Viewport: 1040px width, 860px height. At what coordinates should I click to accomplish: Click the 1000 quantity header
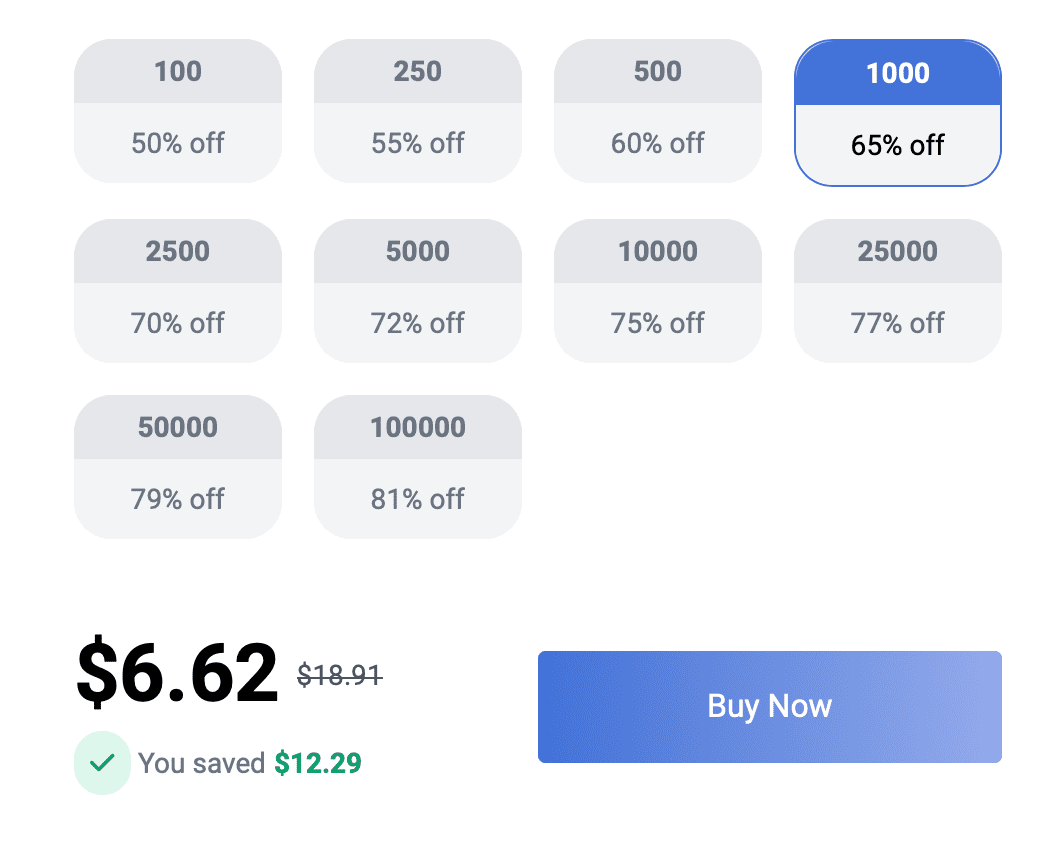[x=897, y=72]
